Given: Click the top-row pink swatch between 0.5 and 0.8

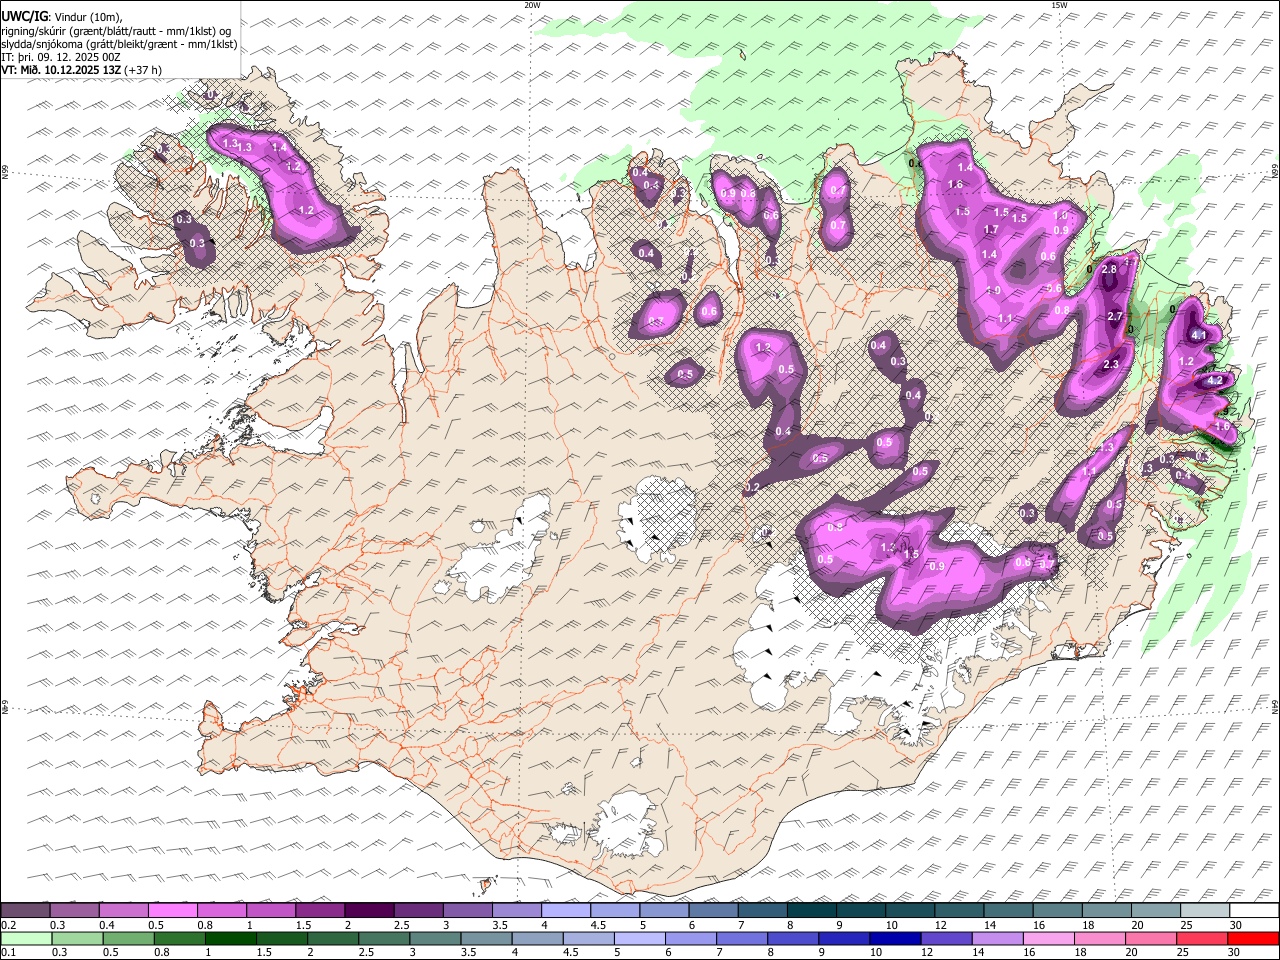Looking at the screenshot, I should click(x=173, y=910).
